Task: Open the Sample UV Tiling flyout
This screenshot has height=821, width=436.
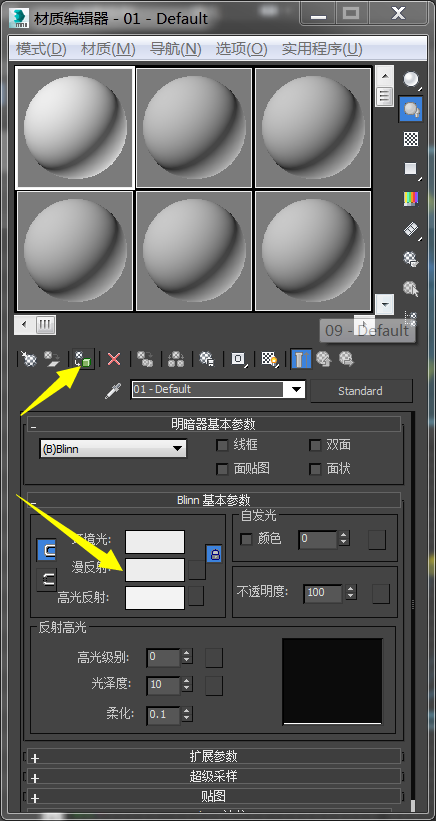Action: pyautogui.click(x=411, y=169)
